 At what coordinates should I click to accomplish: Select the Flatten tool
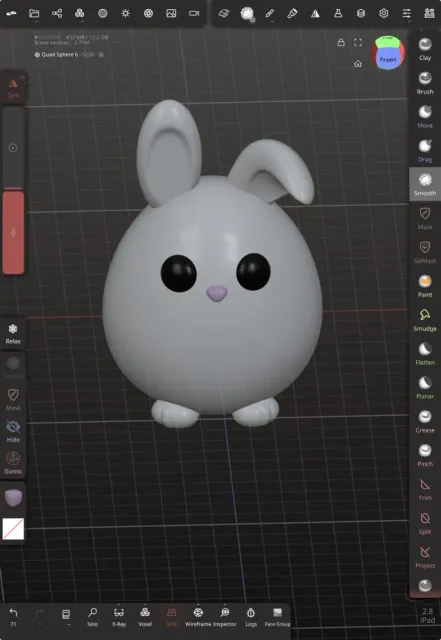425,353
